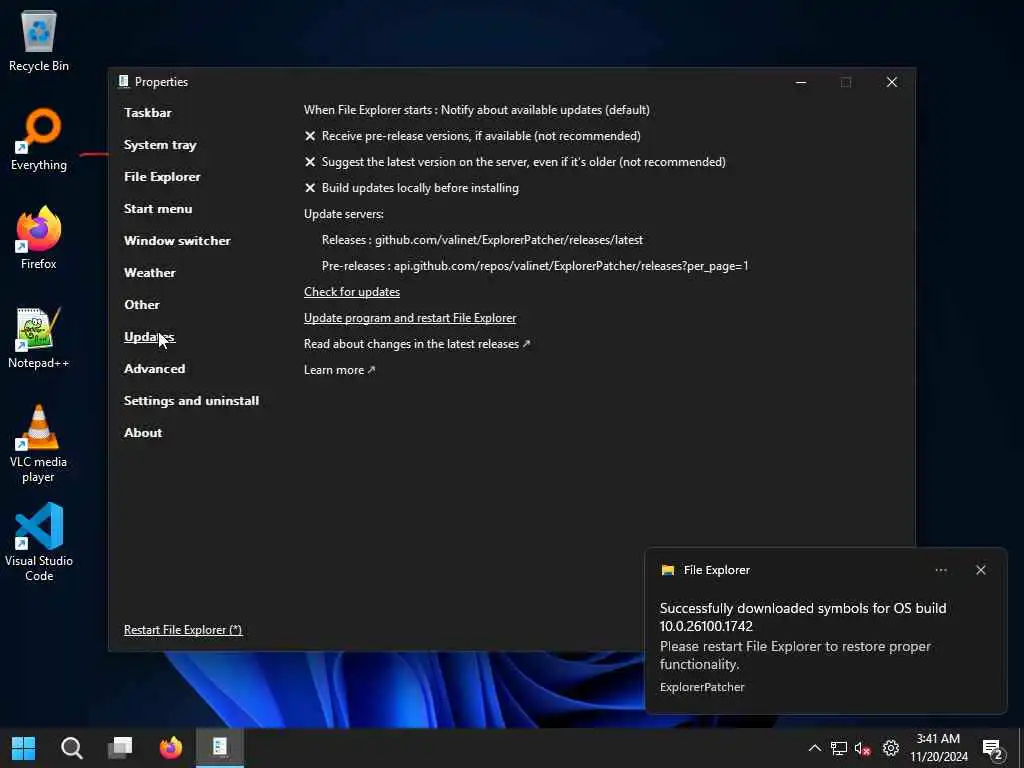Open Task View on taskbar
The height and width of the screenshot is (768, 1024).
tap(120, 748)
